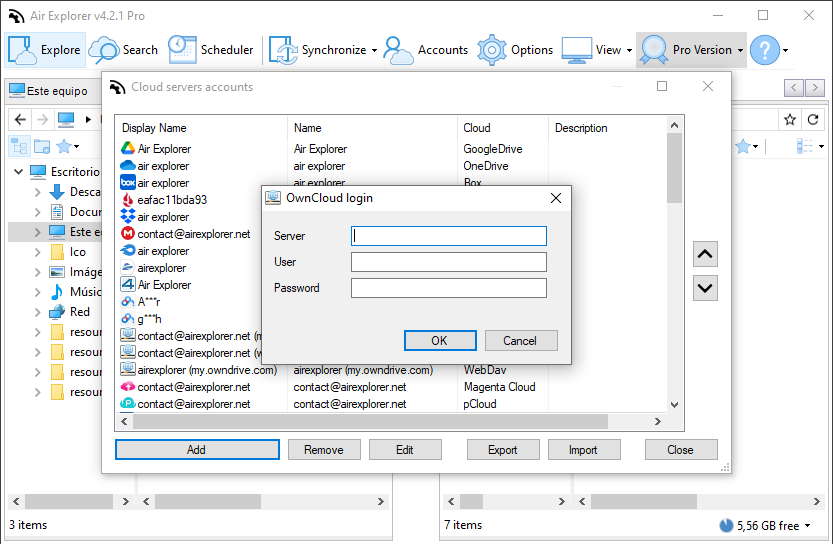Expand the View dropdown arrow
The image size is (833, 544).
point(630,50)
